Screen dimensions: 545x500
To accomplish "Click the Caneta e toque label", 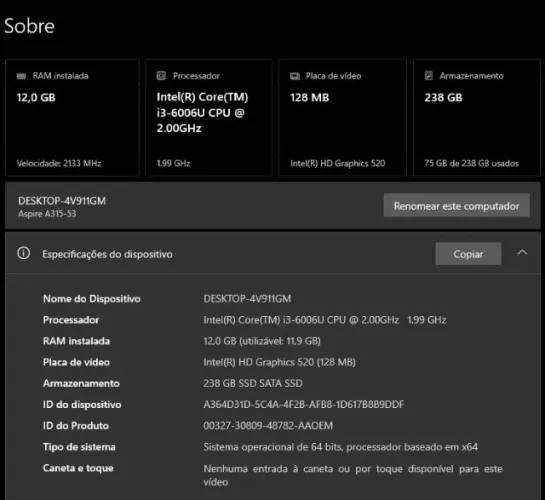I will point(78,468).
